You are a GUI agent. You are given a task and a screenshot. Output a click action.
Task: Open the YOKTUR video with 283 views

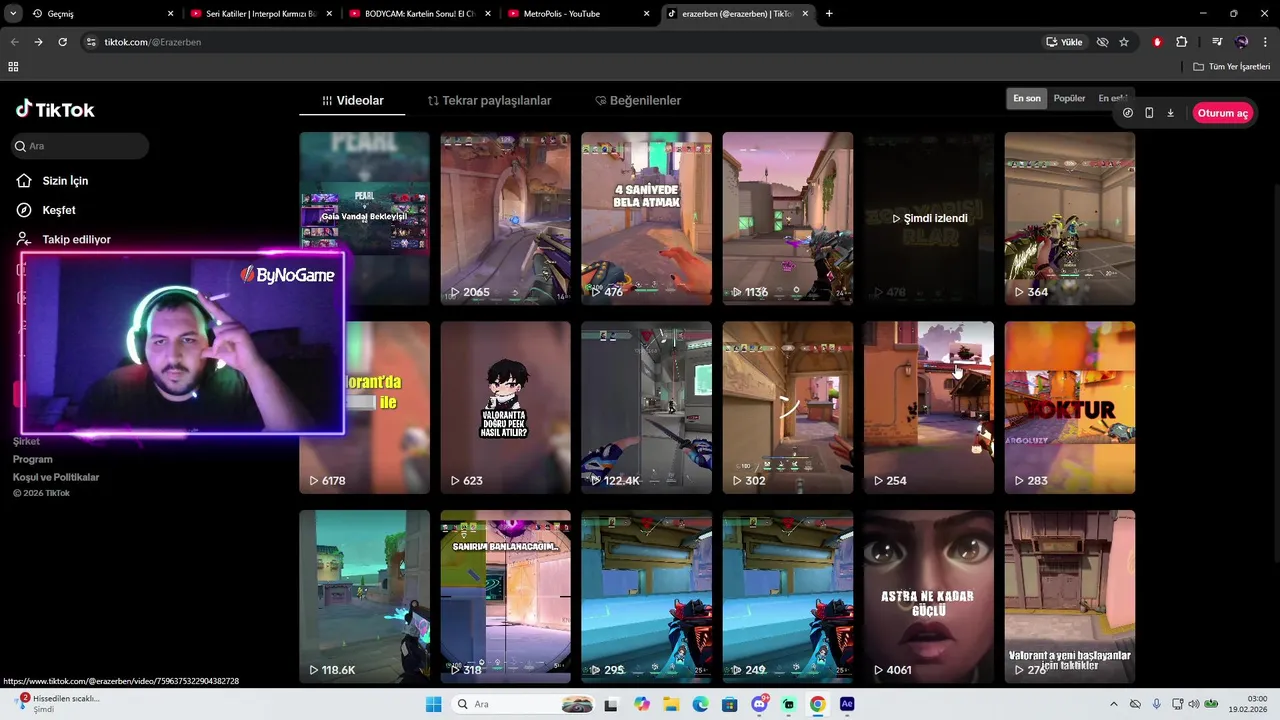pyautogui.click(x=1070, y=407)
